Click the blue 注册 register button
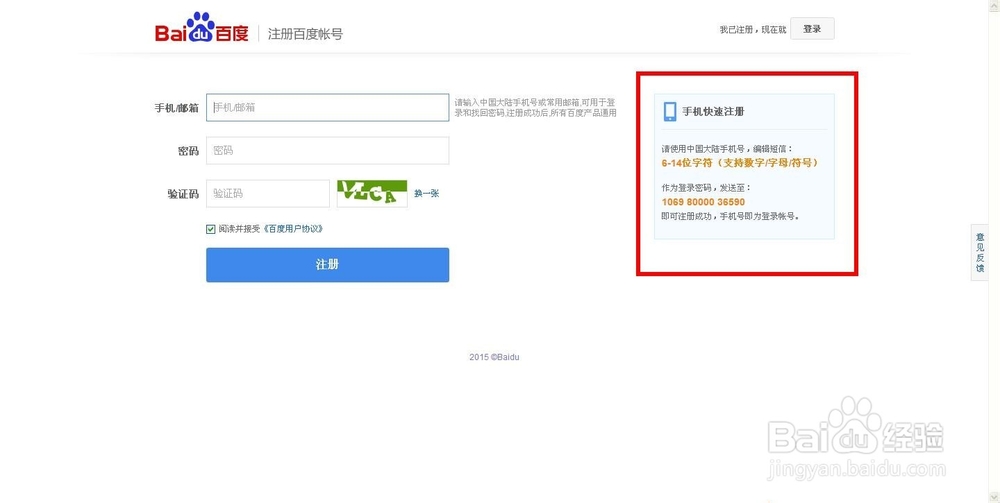 pyautogui.click(x=327, y=265)
